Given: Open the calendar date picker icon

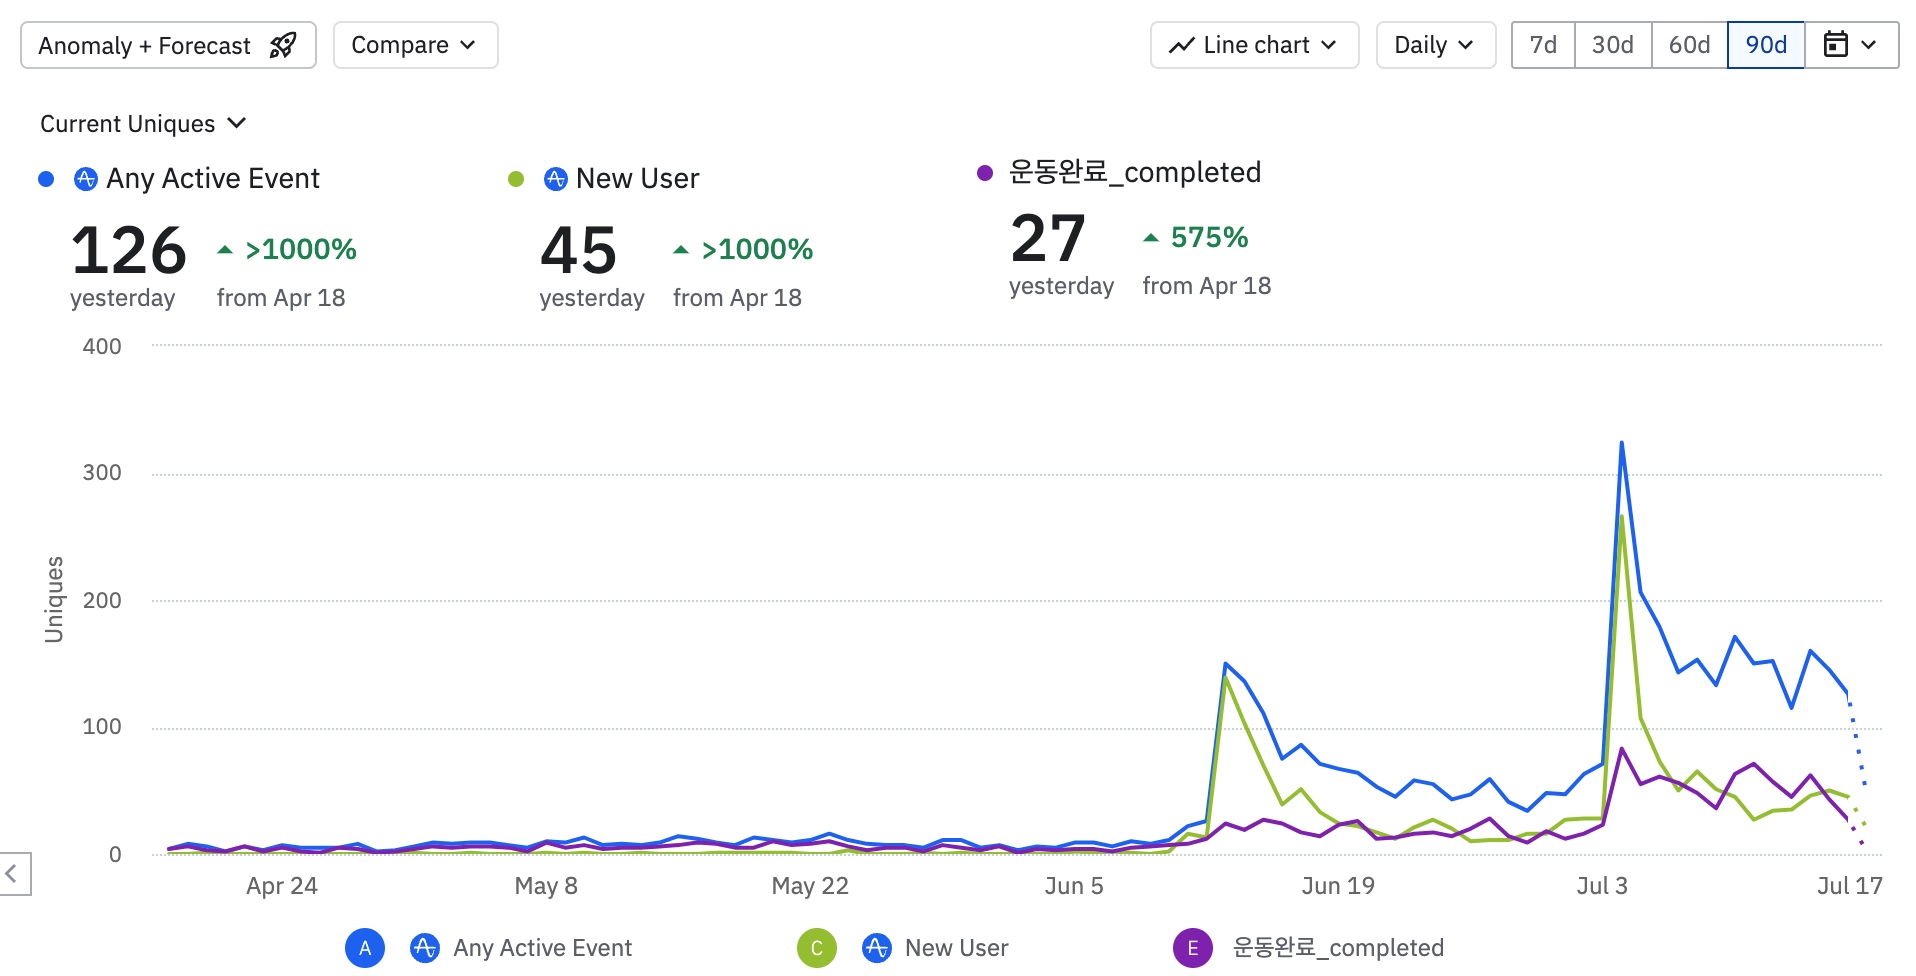Looking at the screenshot, I should click(1835, 45).
